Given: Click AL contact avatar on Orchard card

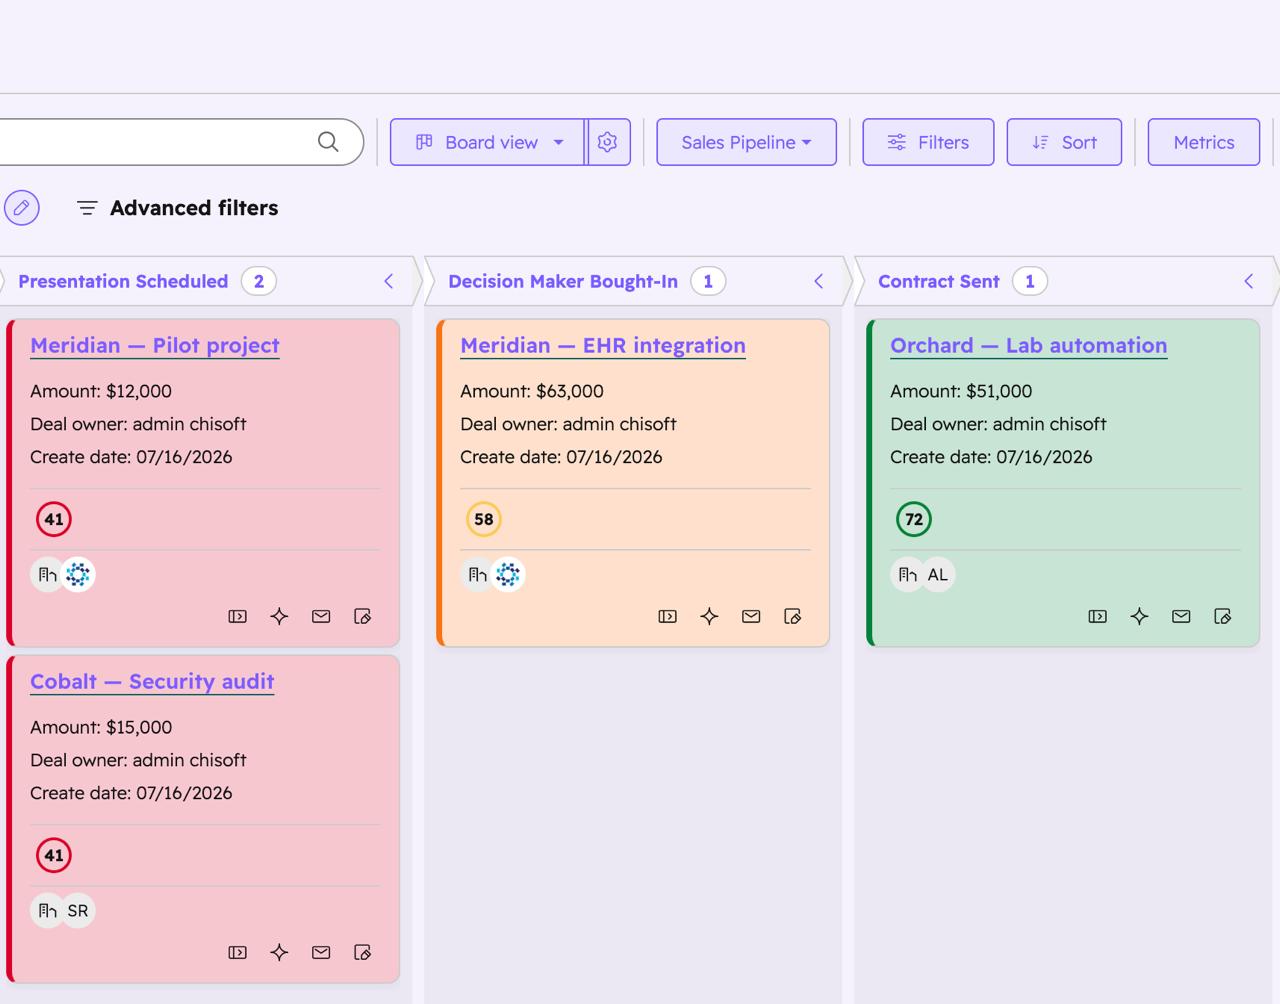Looking at the screenshot, I should pyautogui.click(x=938, y=574).
